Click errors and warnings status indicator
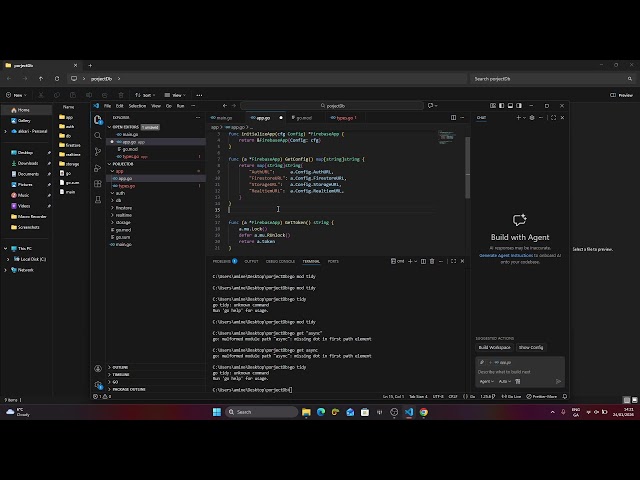This screenshot has width=640, height=480. (102, 396)
